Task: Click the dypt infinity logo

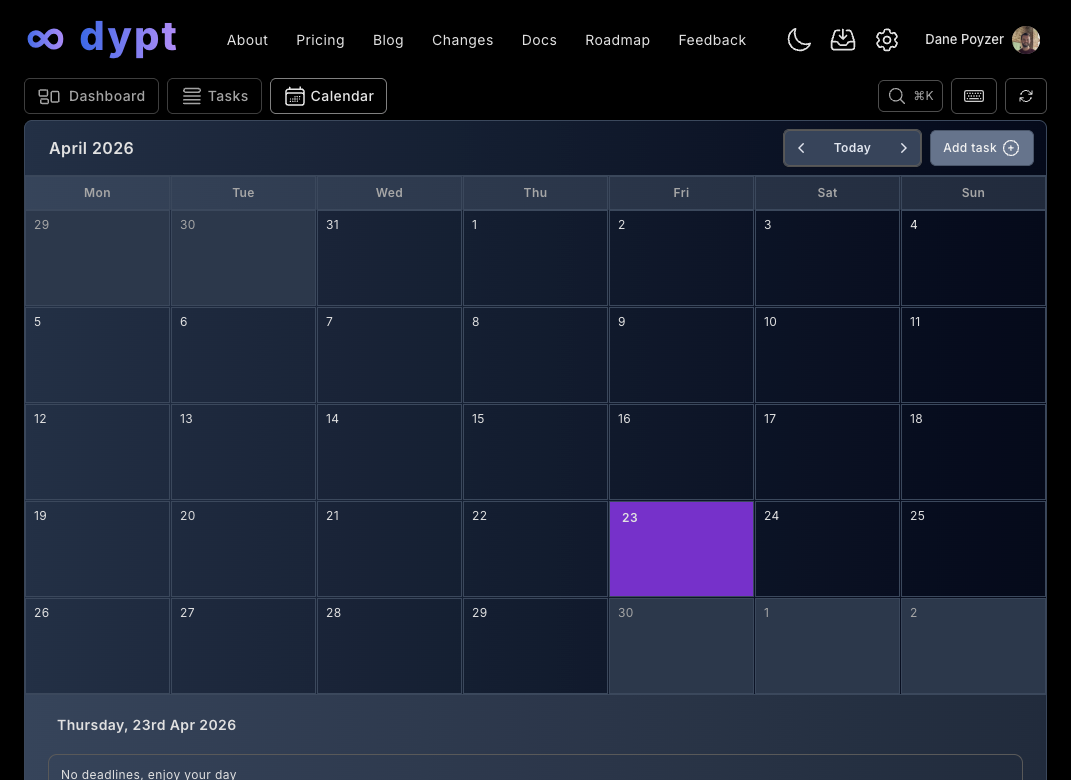Action: (46, 39)
